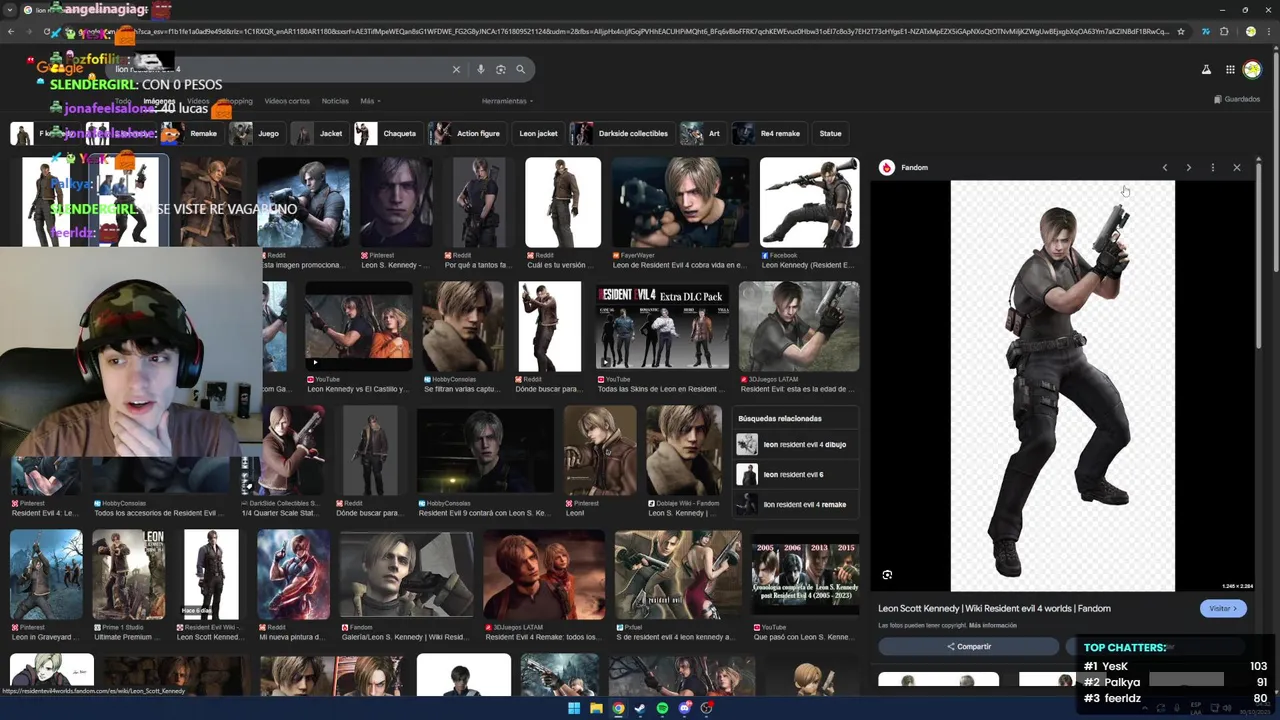Select related search leon resident evil 6
This screenshot has height=720, width=1280.
point(797,475)
